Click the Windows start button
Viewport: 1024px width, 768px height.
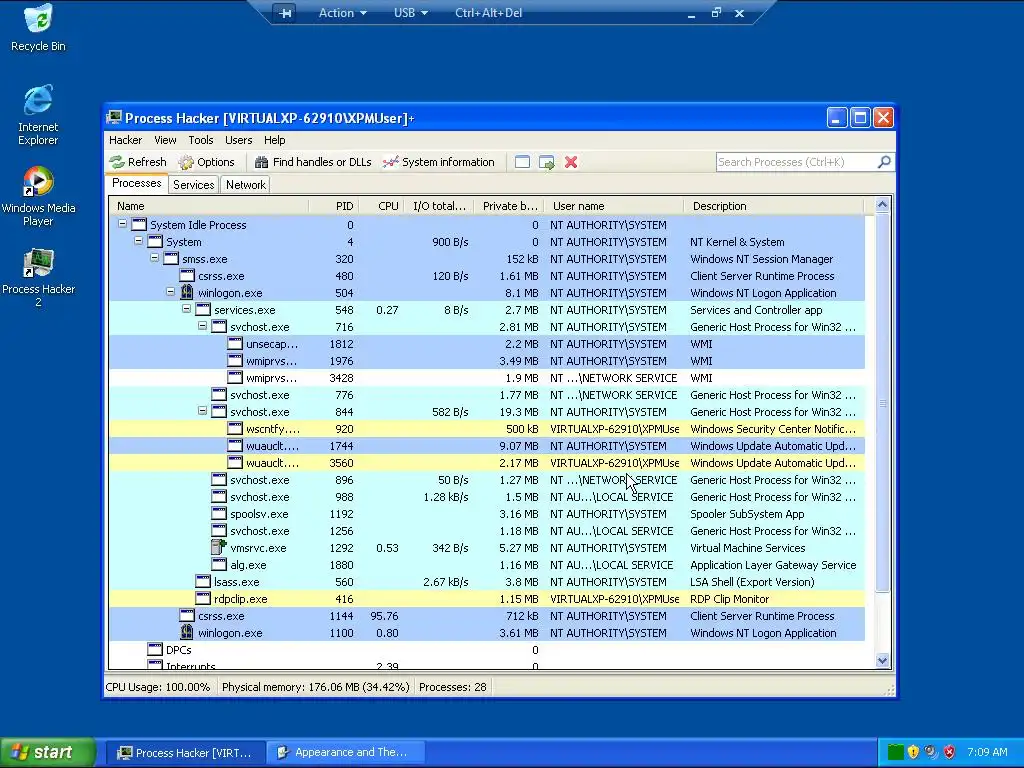tap(48, 752)
